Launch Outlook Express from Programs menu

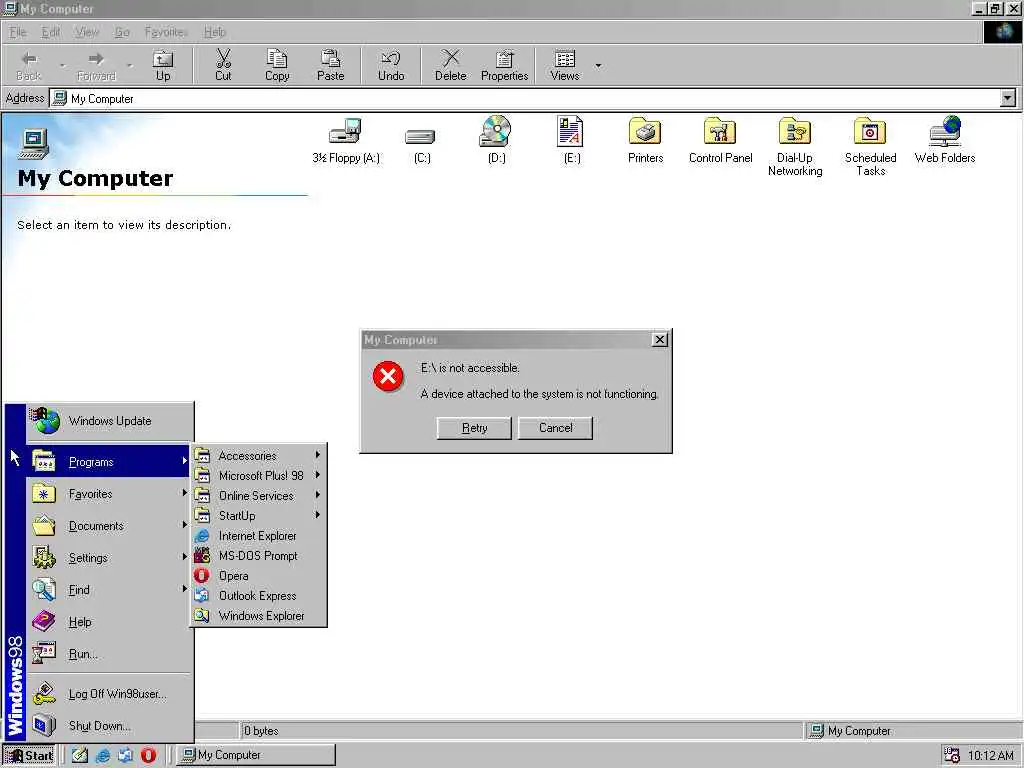[x=259, y=596]
